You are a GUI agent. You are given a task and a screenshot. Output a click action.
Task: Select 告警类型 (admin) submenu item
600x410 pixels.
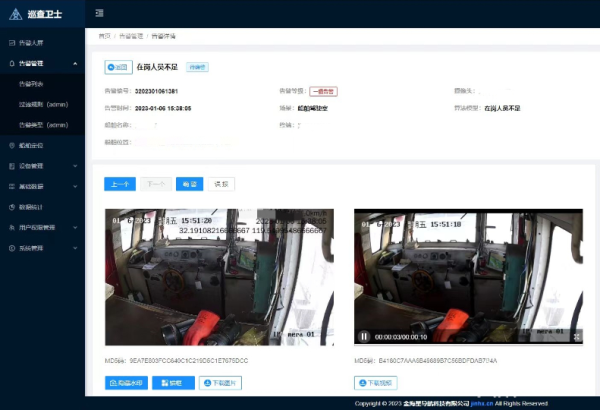click(44, 125)
